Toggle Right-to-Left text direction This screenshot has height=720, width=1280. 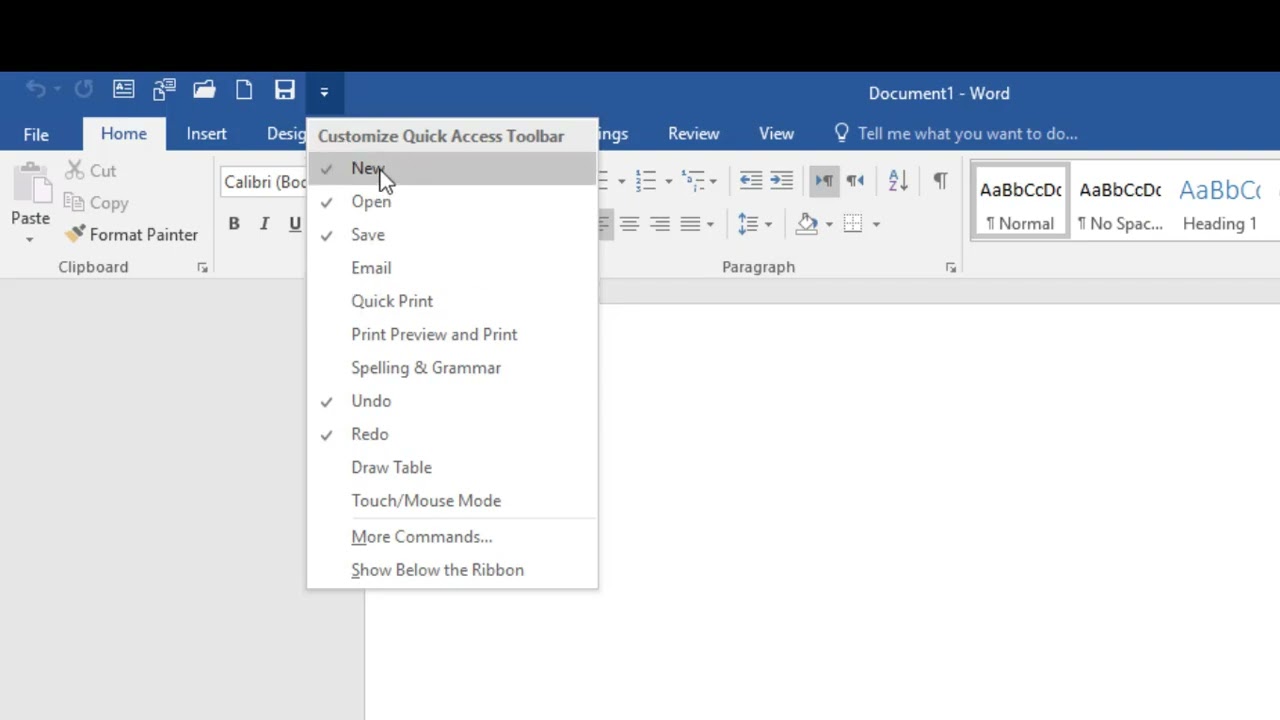(855, 181)
